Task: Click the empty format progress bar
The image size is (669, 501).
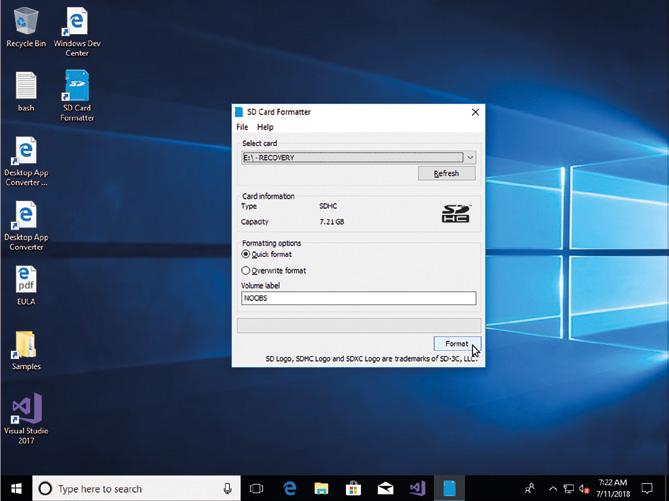Action: click(x=359, y=326)
